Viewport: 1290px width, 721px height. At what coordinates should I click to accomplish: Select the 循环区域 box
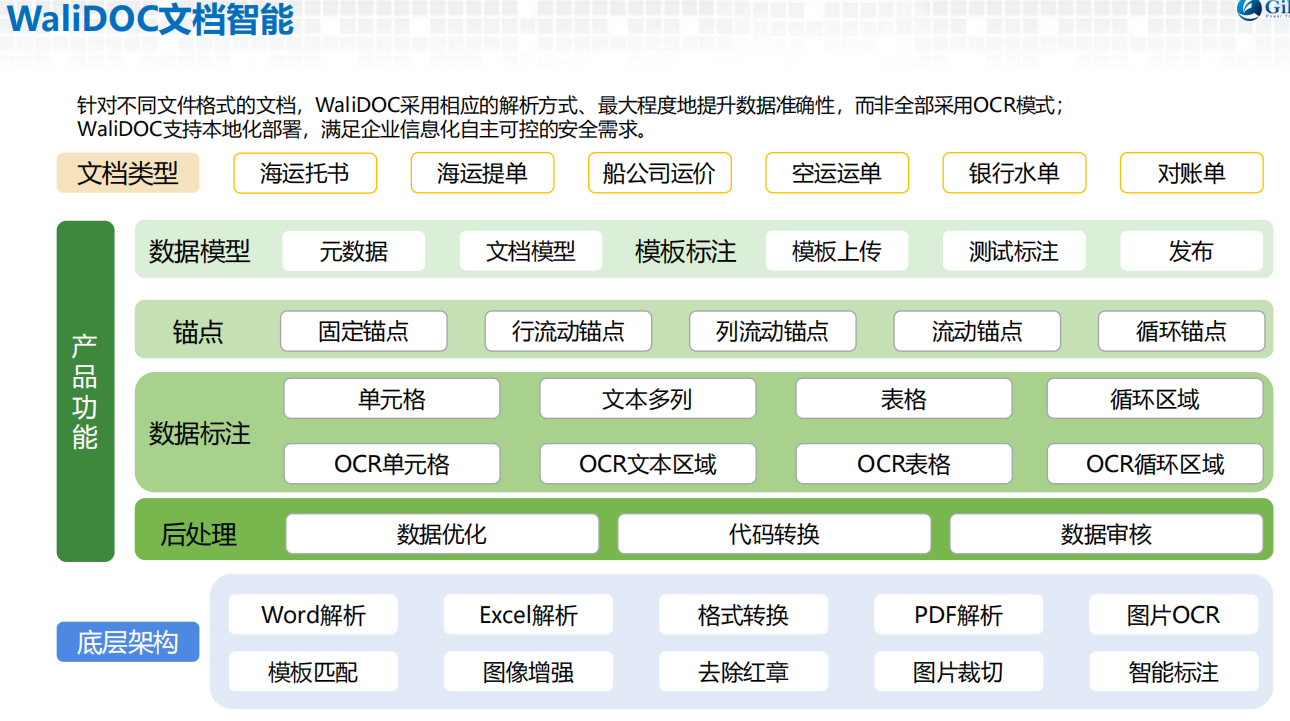pos(1155,399)
